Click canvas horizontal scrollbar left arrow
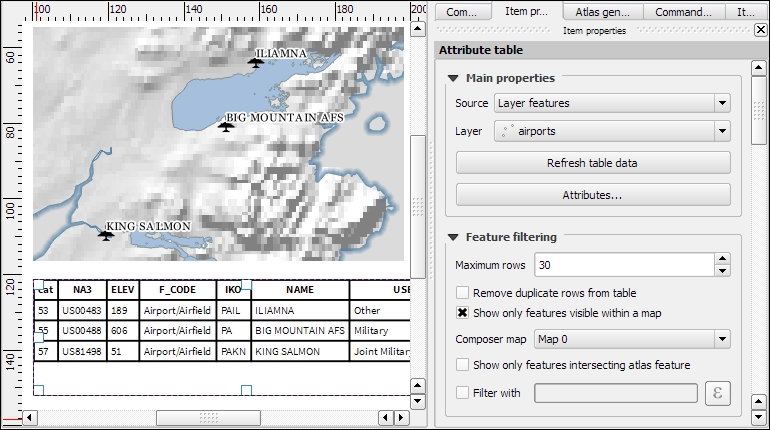 pos(30,418)
